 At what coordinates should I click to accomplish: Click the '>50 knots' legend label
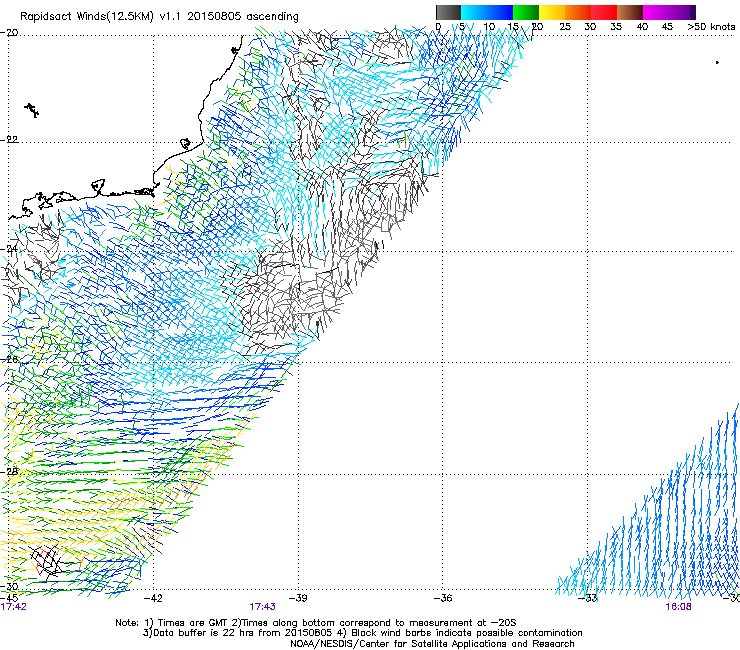[711, 27]
